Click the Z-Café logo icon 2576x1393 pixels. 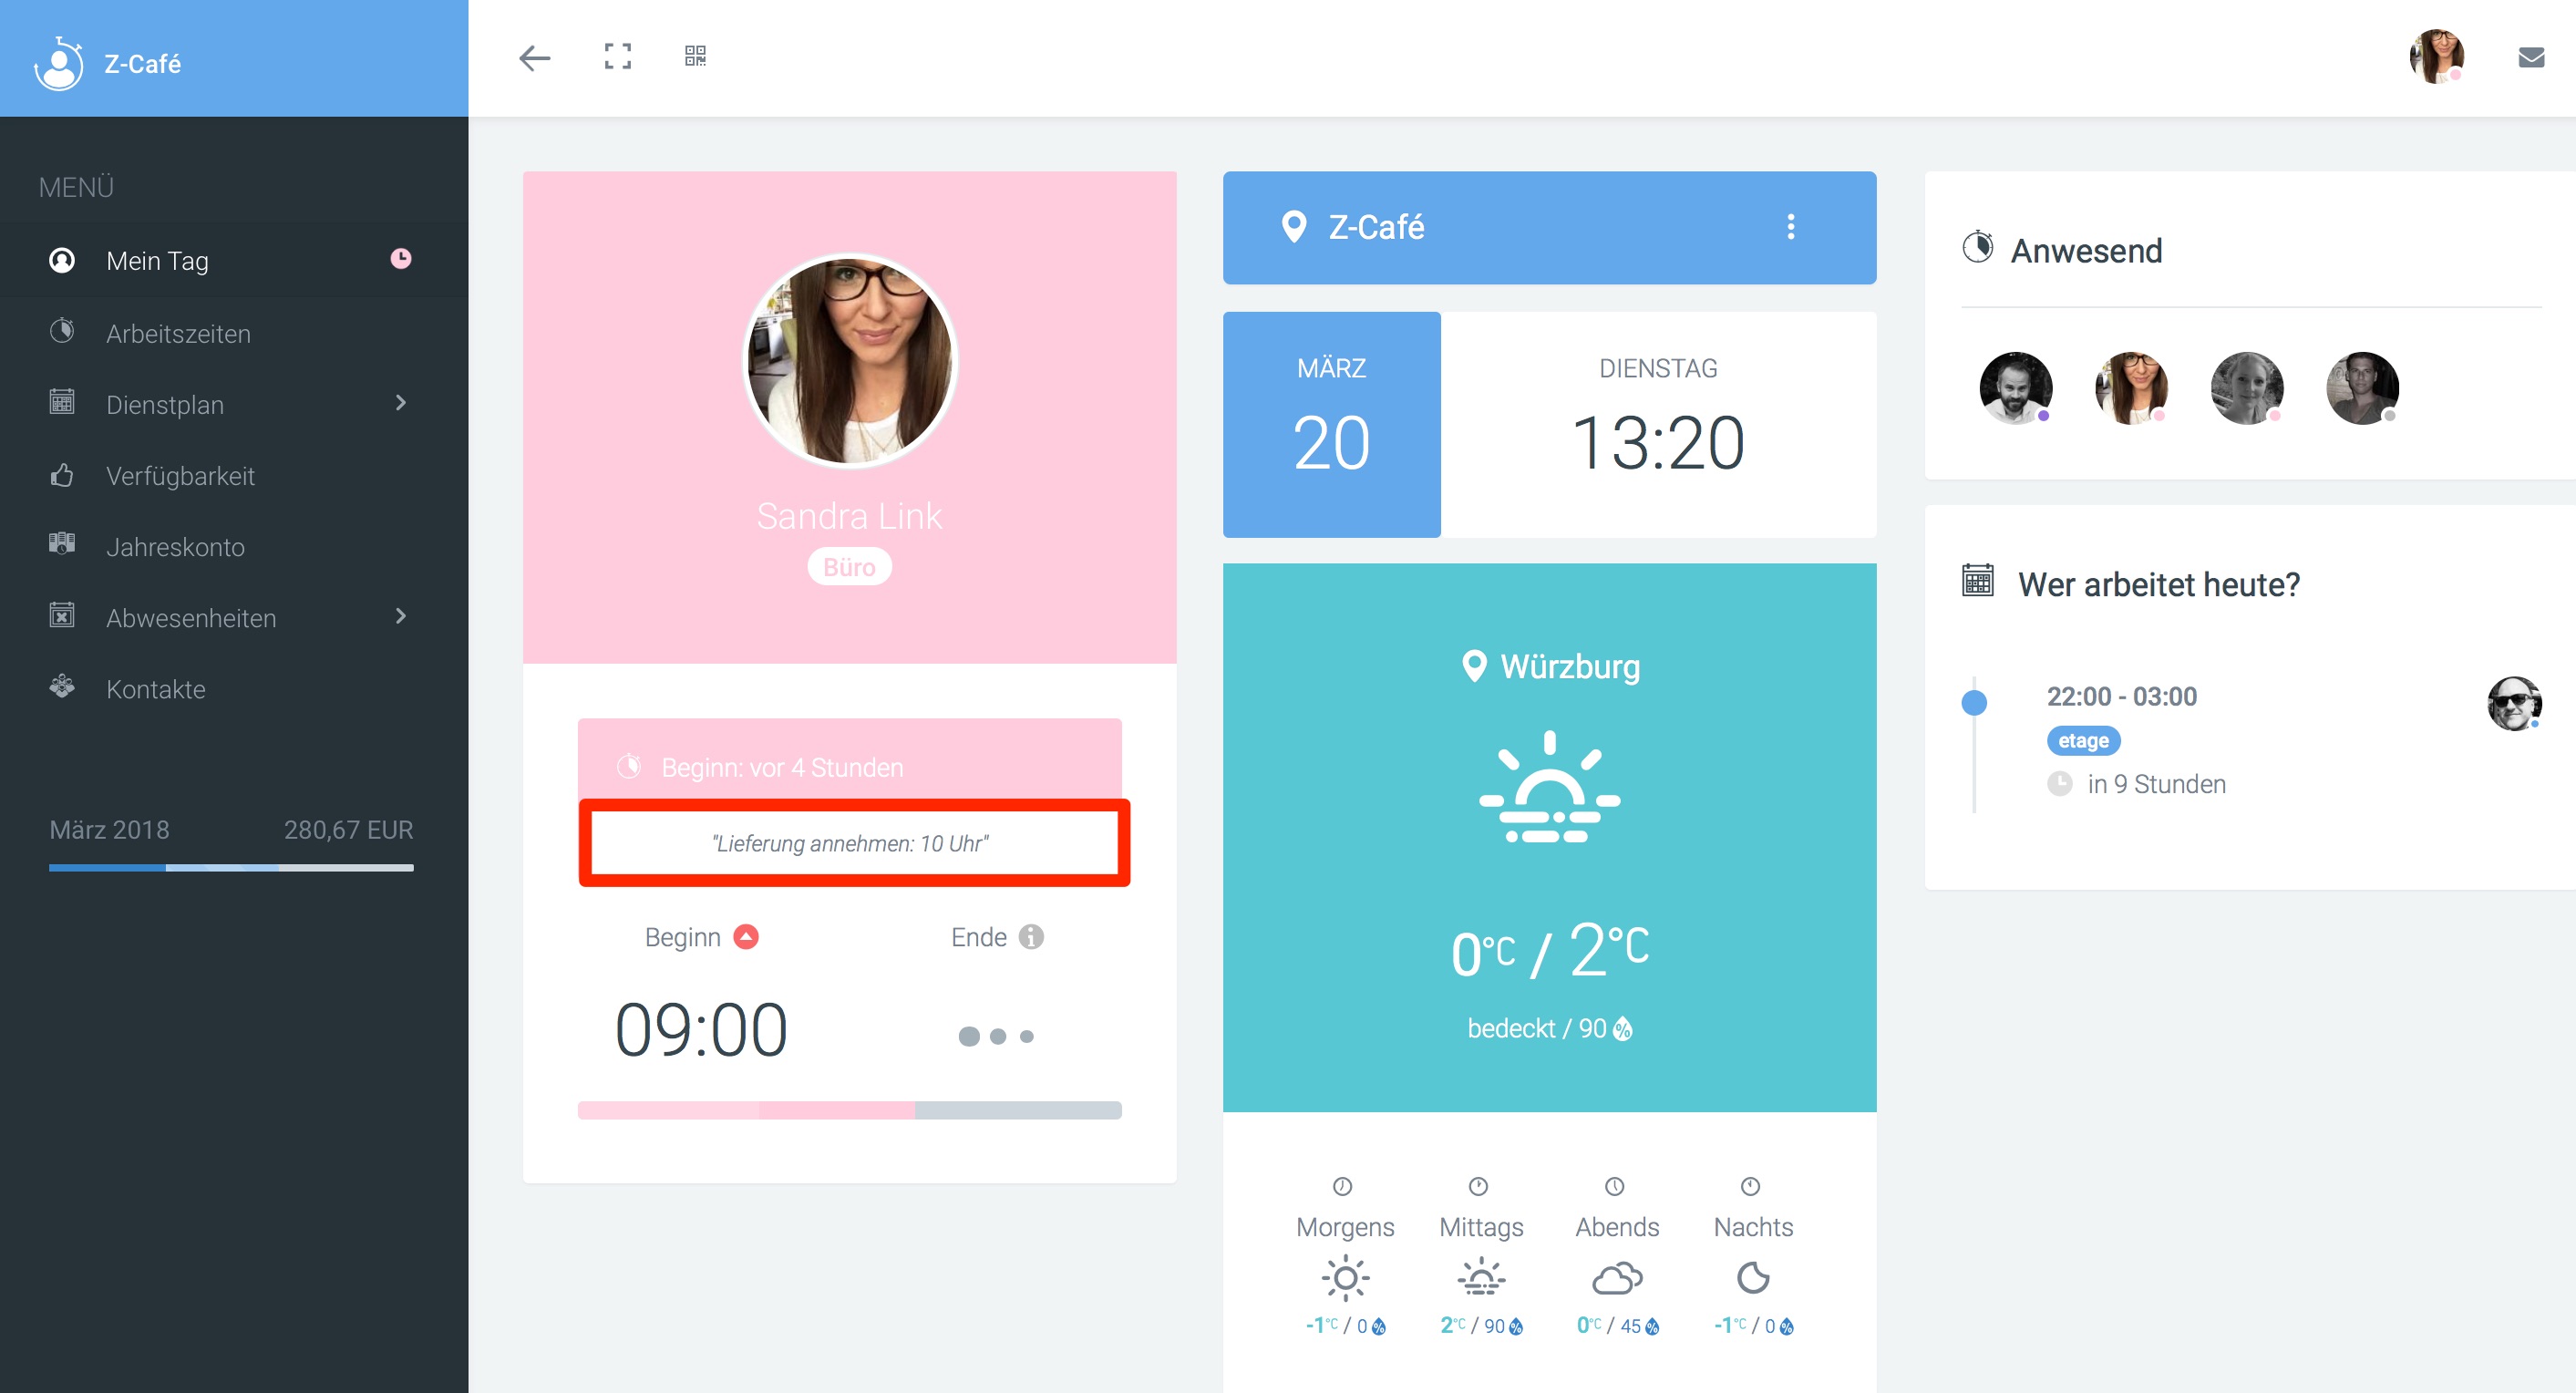(x=59, y=64)
